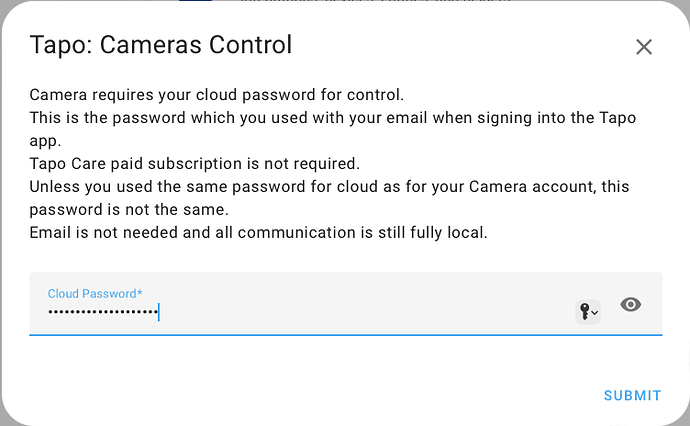Screen dimensions: 690x426
Task: Click 'Tapo Care paid subscription' line
Action: (194, 163)
